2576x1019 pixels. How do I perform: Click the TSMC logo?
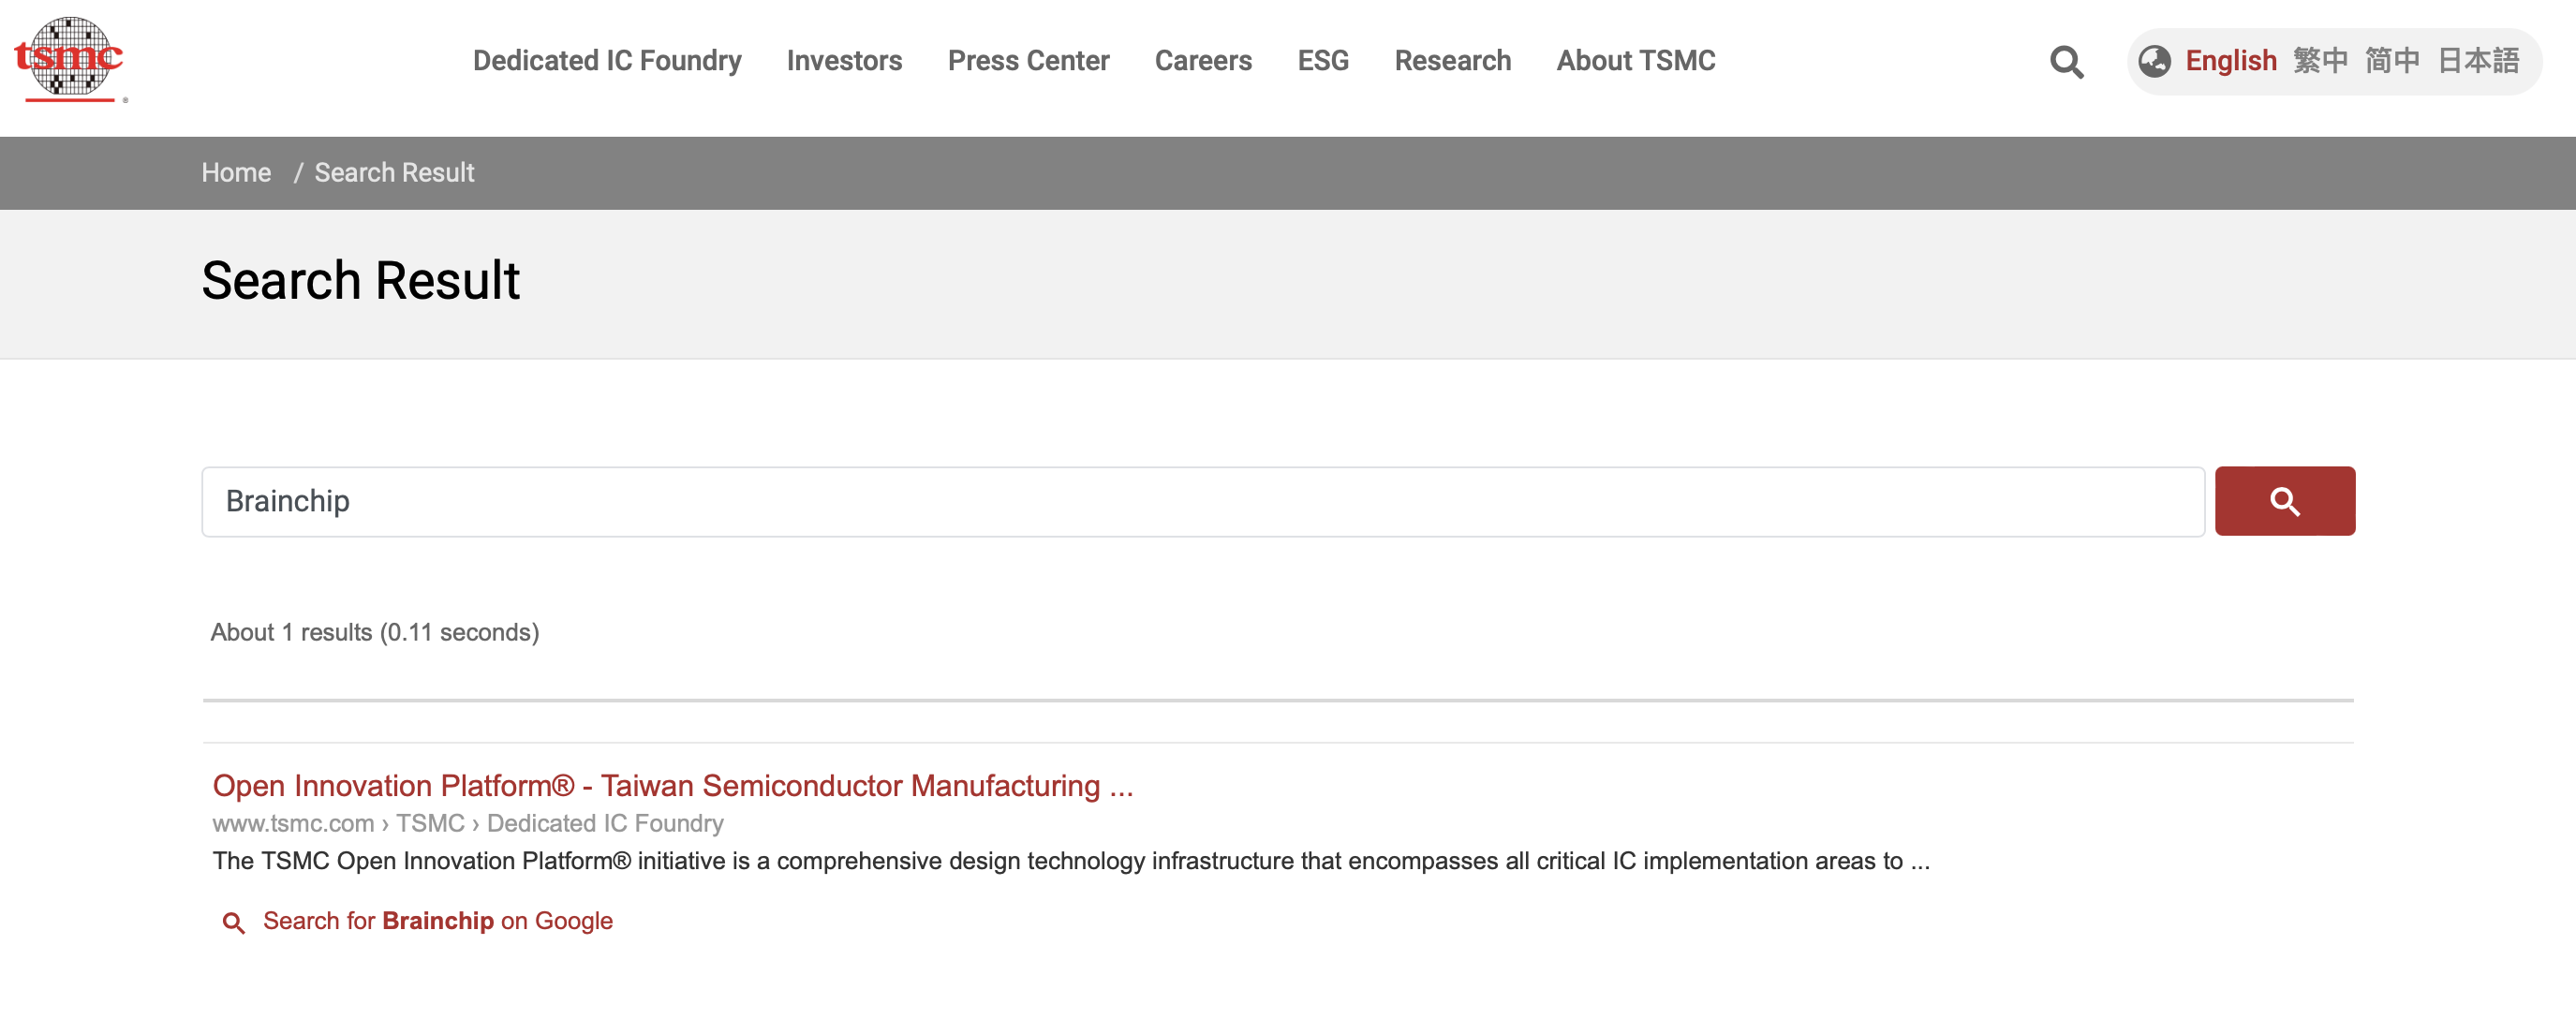tap(69, 60)
